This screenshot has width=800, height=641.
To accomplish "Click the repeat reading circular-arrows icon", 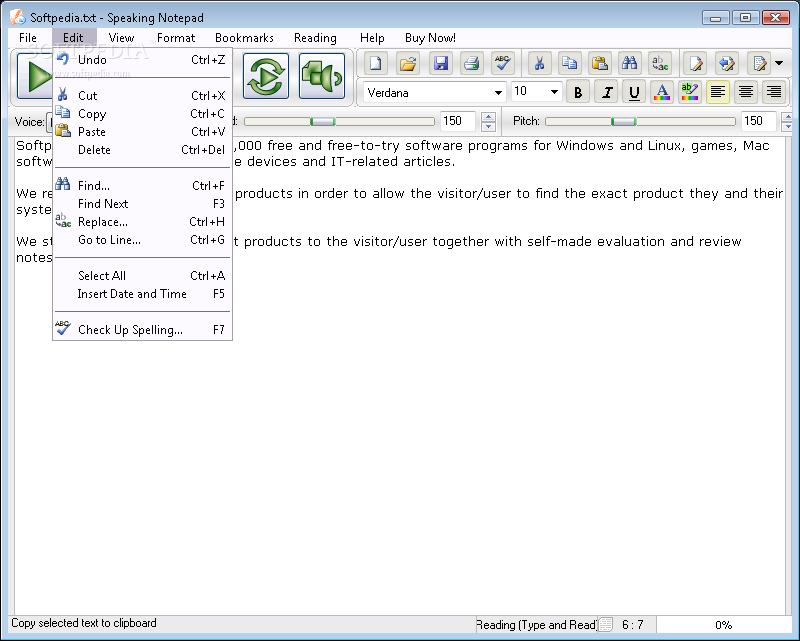I will click(266, 76).
